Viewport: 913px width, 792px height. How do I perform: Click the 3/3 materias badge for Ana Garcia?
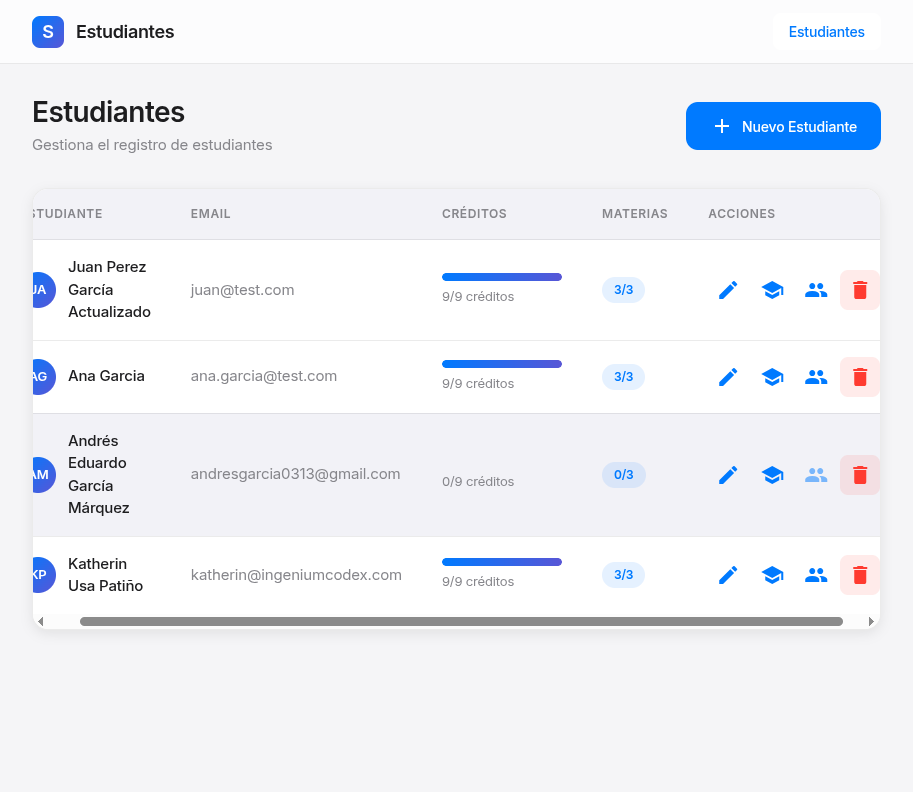point(623,377)
